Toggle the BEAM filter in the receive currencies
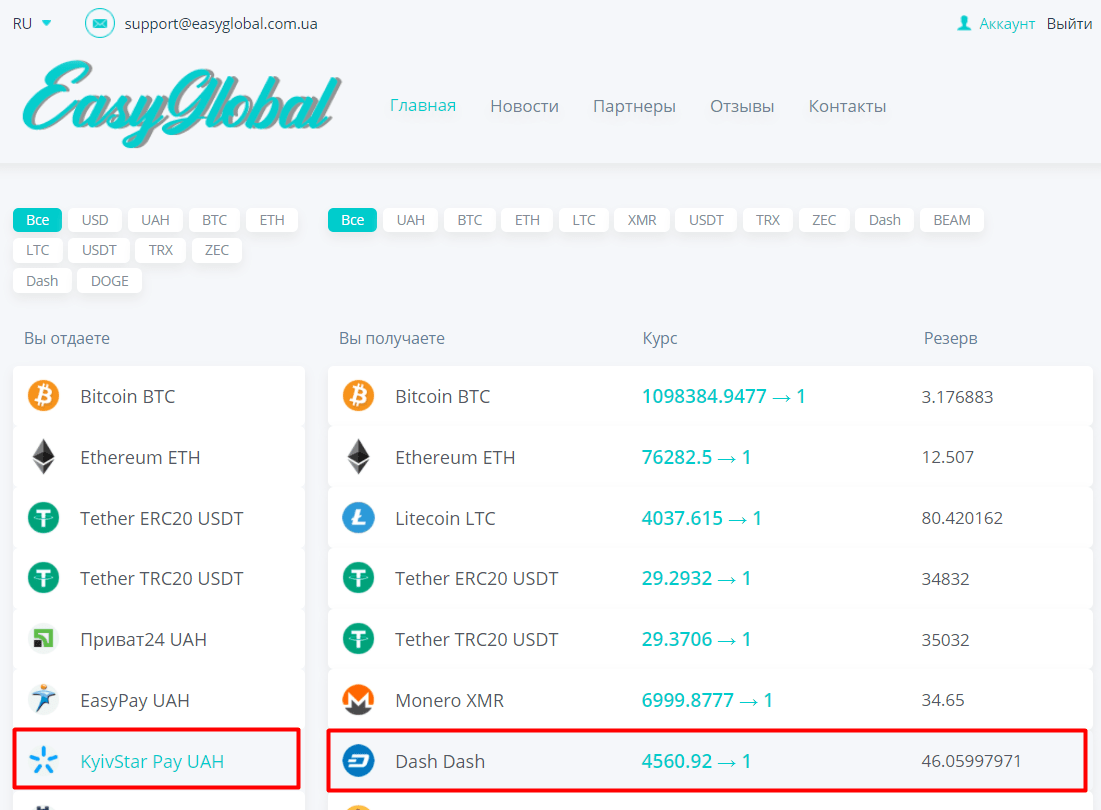Image resolution: width=1101 pixels, height=810 pixels. coord(951,220)
